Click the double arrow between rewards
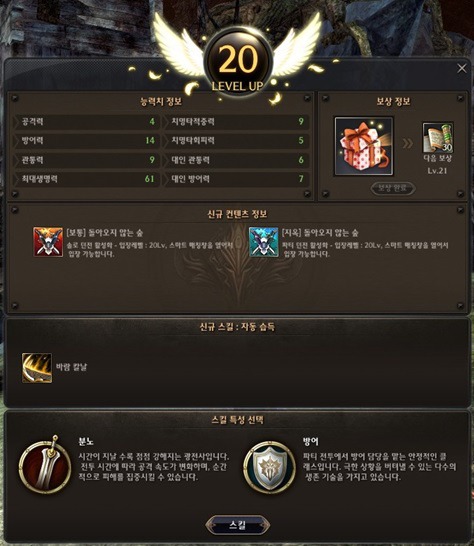 click(x=407, y=143)
